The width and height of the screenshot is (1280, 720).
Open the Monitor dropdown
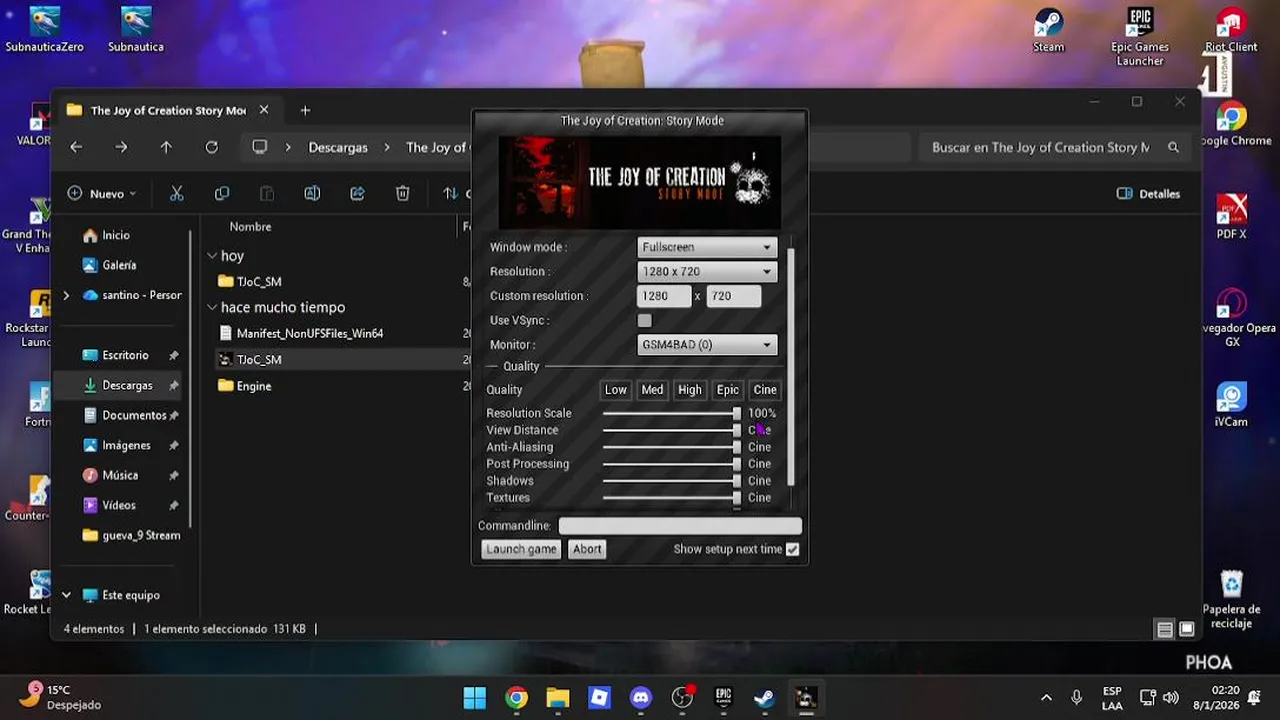click(707, 344)
